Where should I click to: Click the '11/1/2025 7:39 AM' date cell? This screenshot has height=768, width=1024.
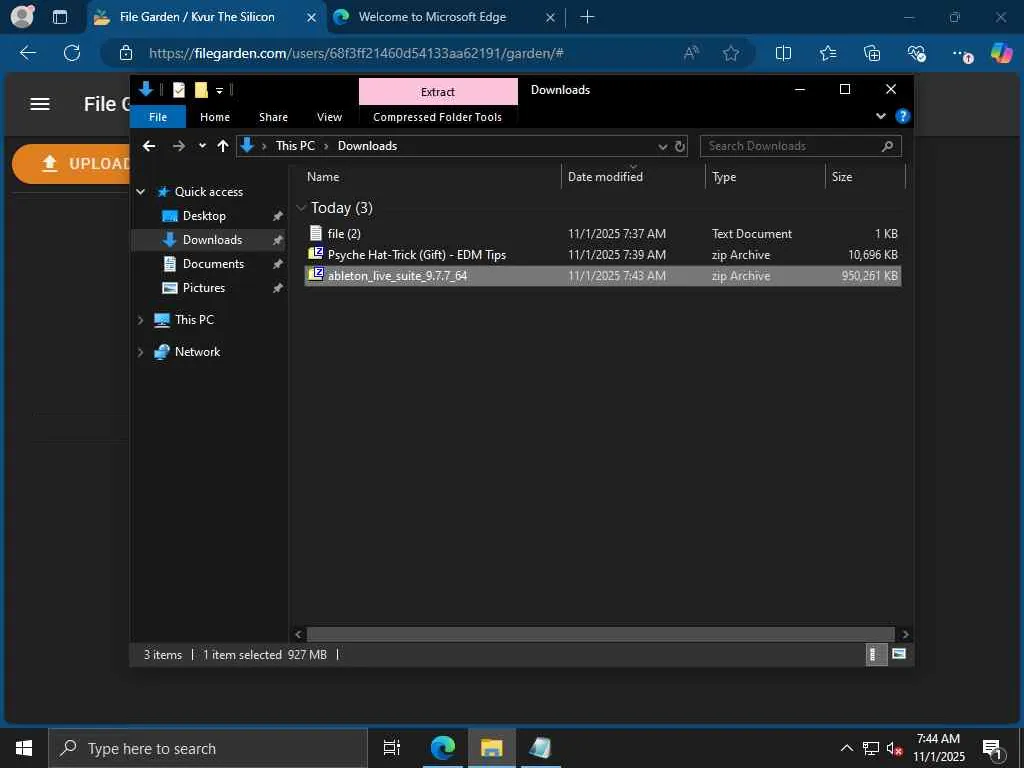coord(616,255)
